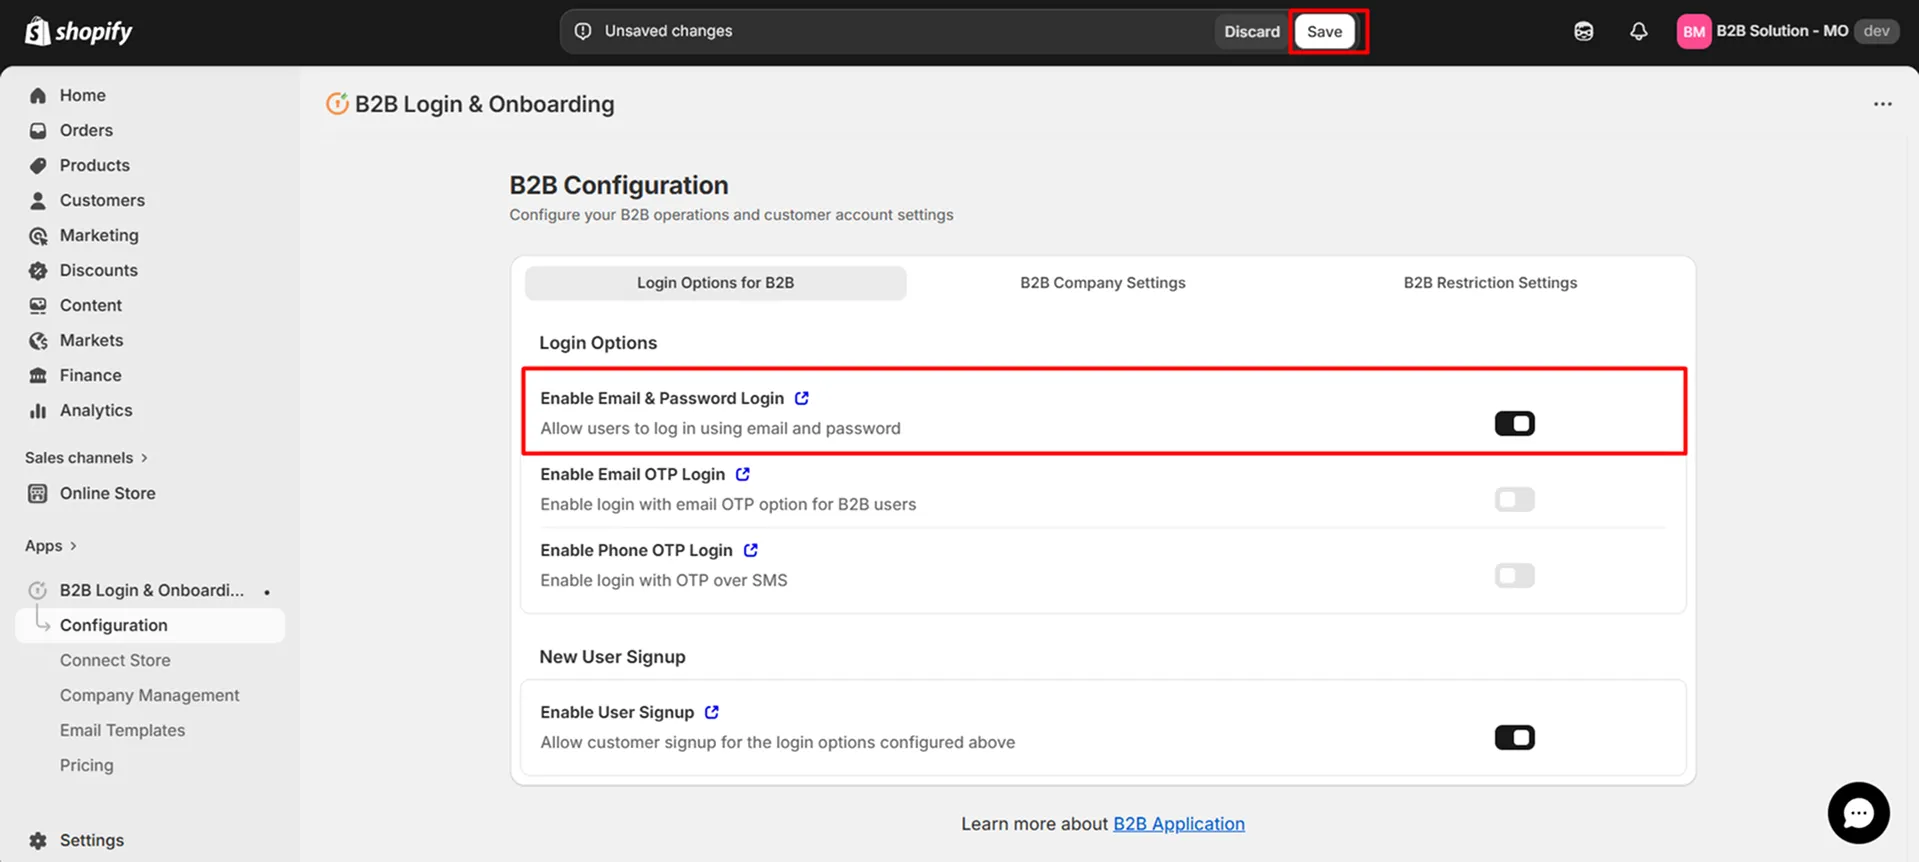Toggle Enable Email OTP Login switch
Screen dimensions: 1919x862
1514,499
